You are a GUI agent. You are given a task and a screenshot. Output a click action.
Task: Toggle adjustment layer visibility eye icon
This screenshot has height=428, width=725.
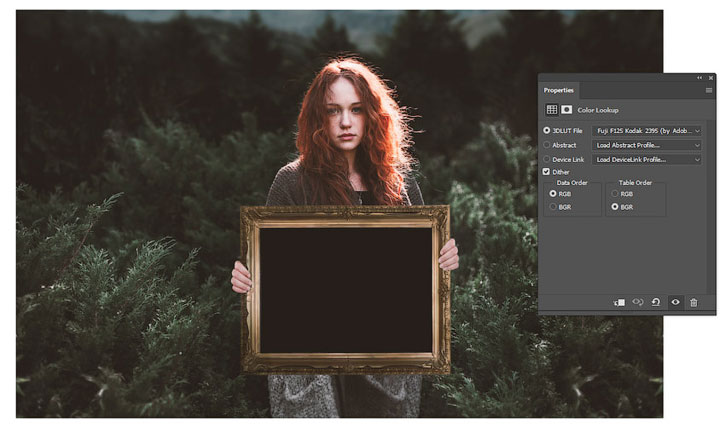(676, 302)
